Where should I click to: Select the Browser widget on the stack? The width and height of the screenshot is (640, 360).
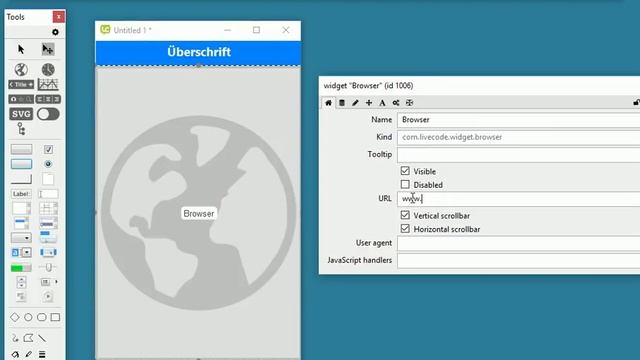pyautogui.click(x=198, y=213)
